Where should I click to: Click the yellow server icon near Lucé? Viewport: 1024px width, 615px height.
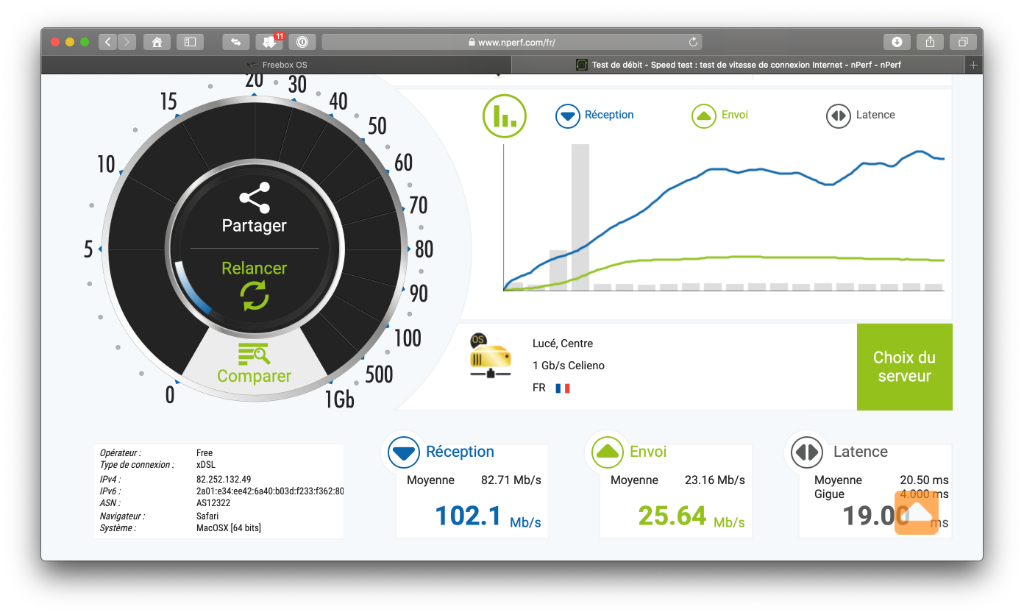(490, 357)
